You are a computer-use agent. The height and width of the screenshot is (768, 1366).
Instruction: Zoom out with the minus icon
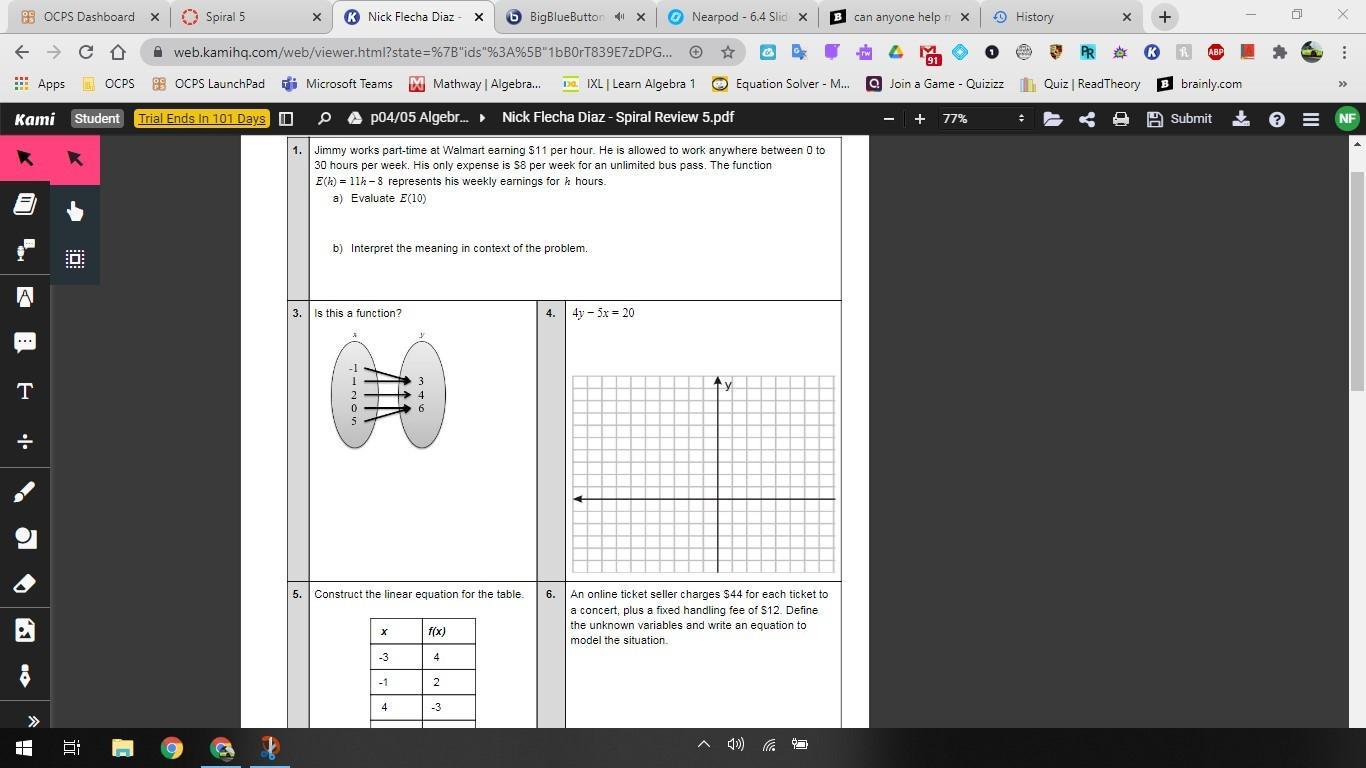(889, 118)
